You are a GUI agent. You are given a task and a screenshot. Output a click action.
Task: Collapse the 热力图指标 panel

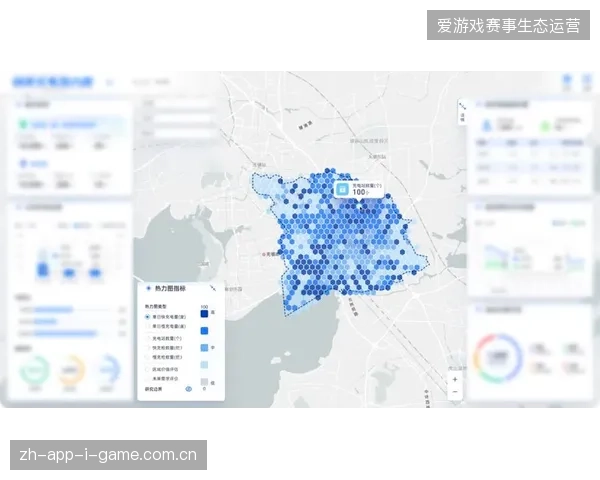click(213, 288)
